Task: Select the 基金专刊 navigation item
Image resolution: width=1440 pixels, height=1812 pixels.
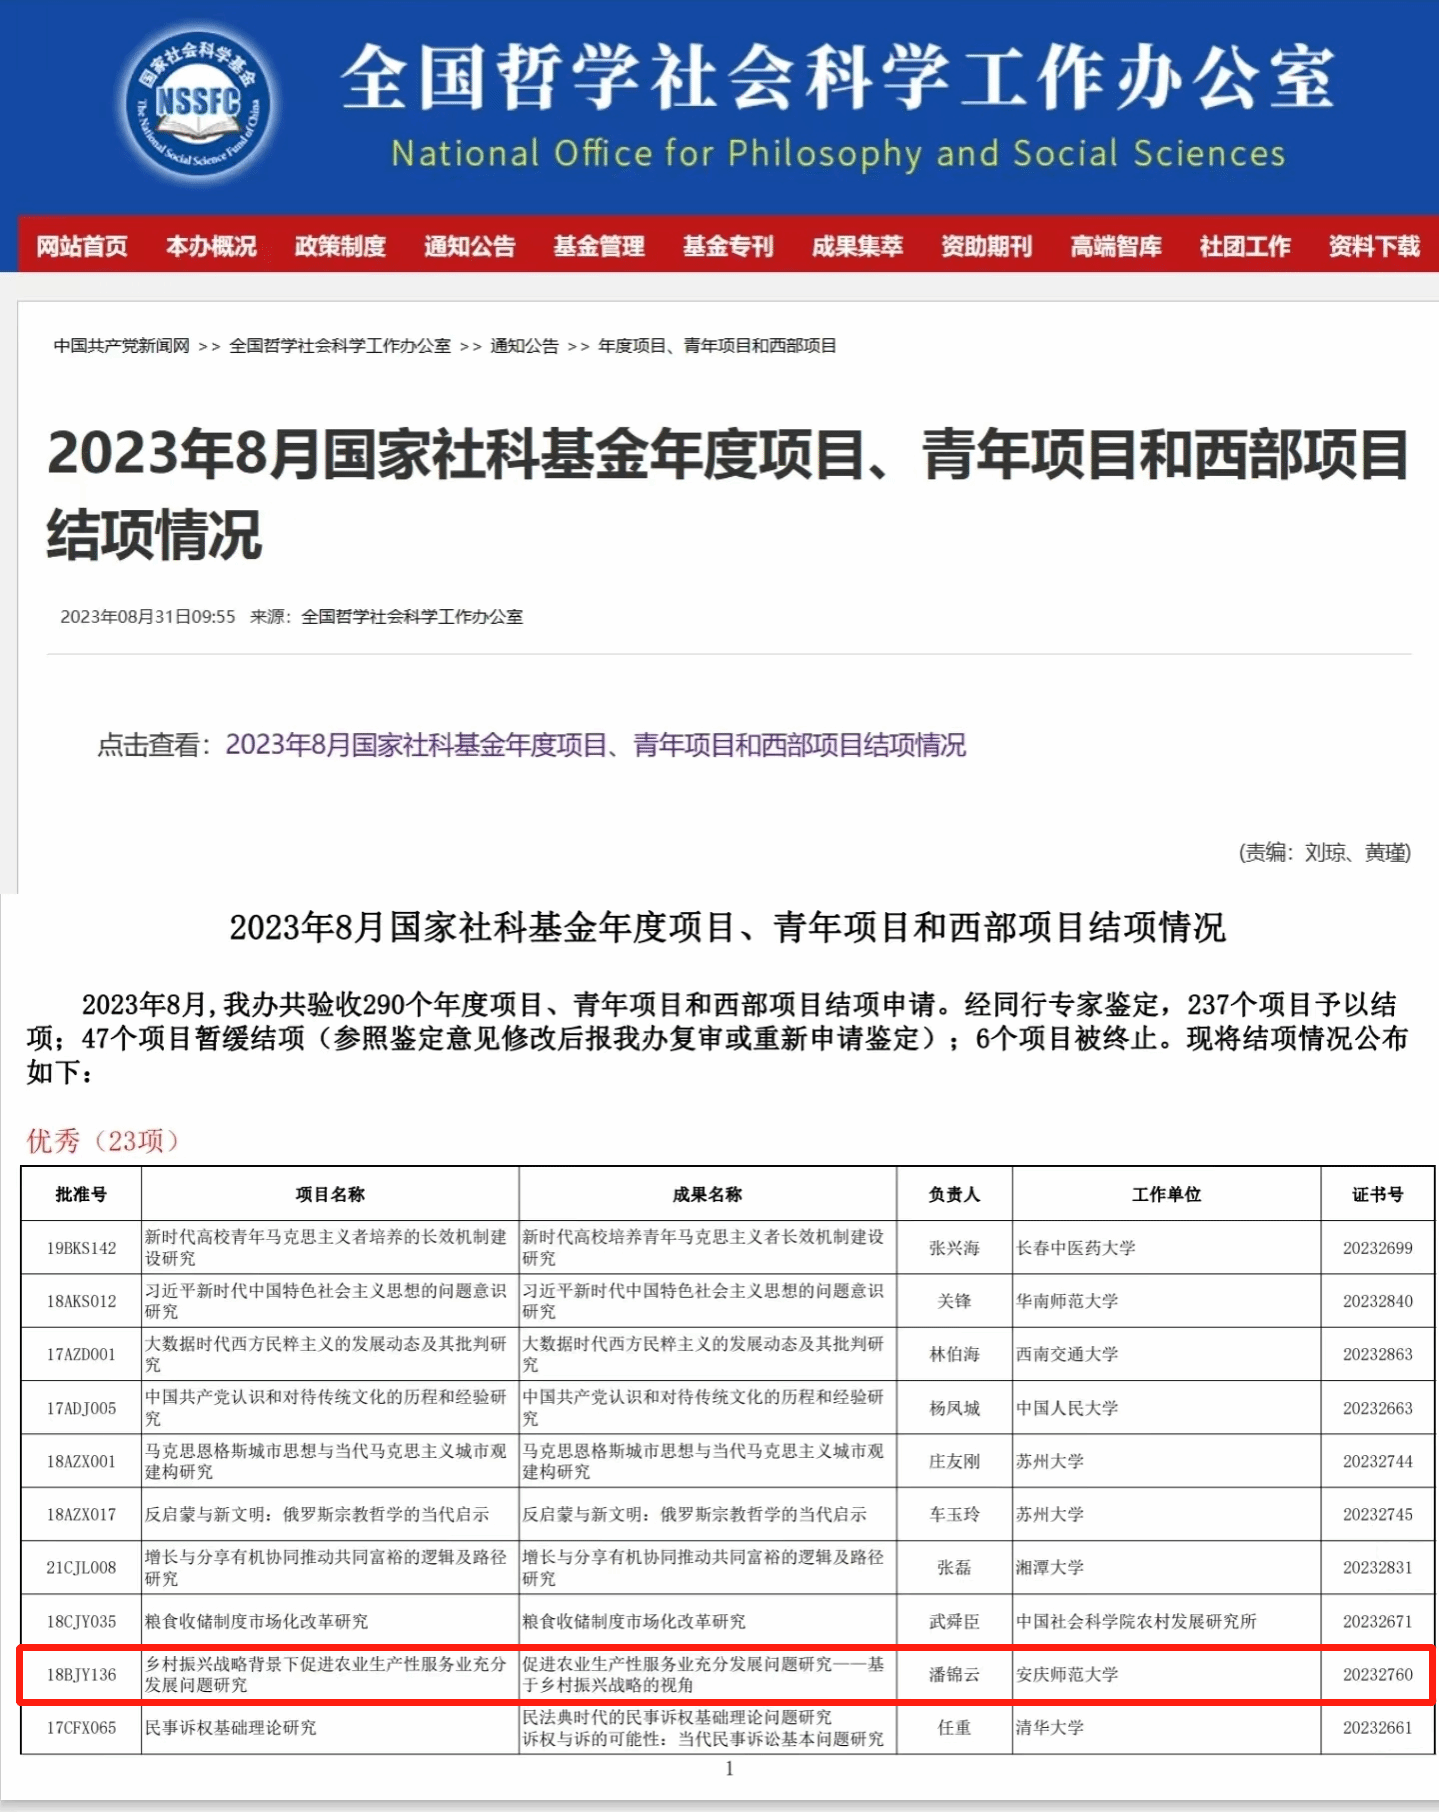Action: 728,246
